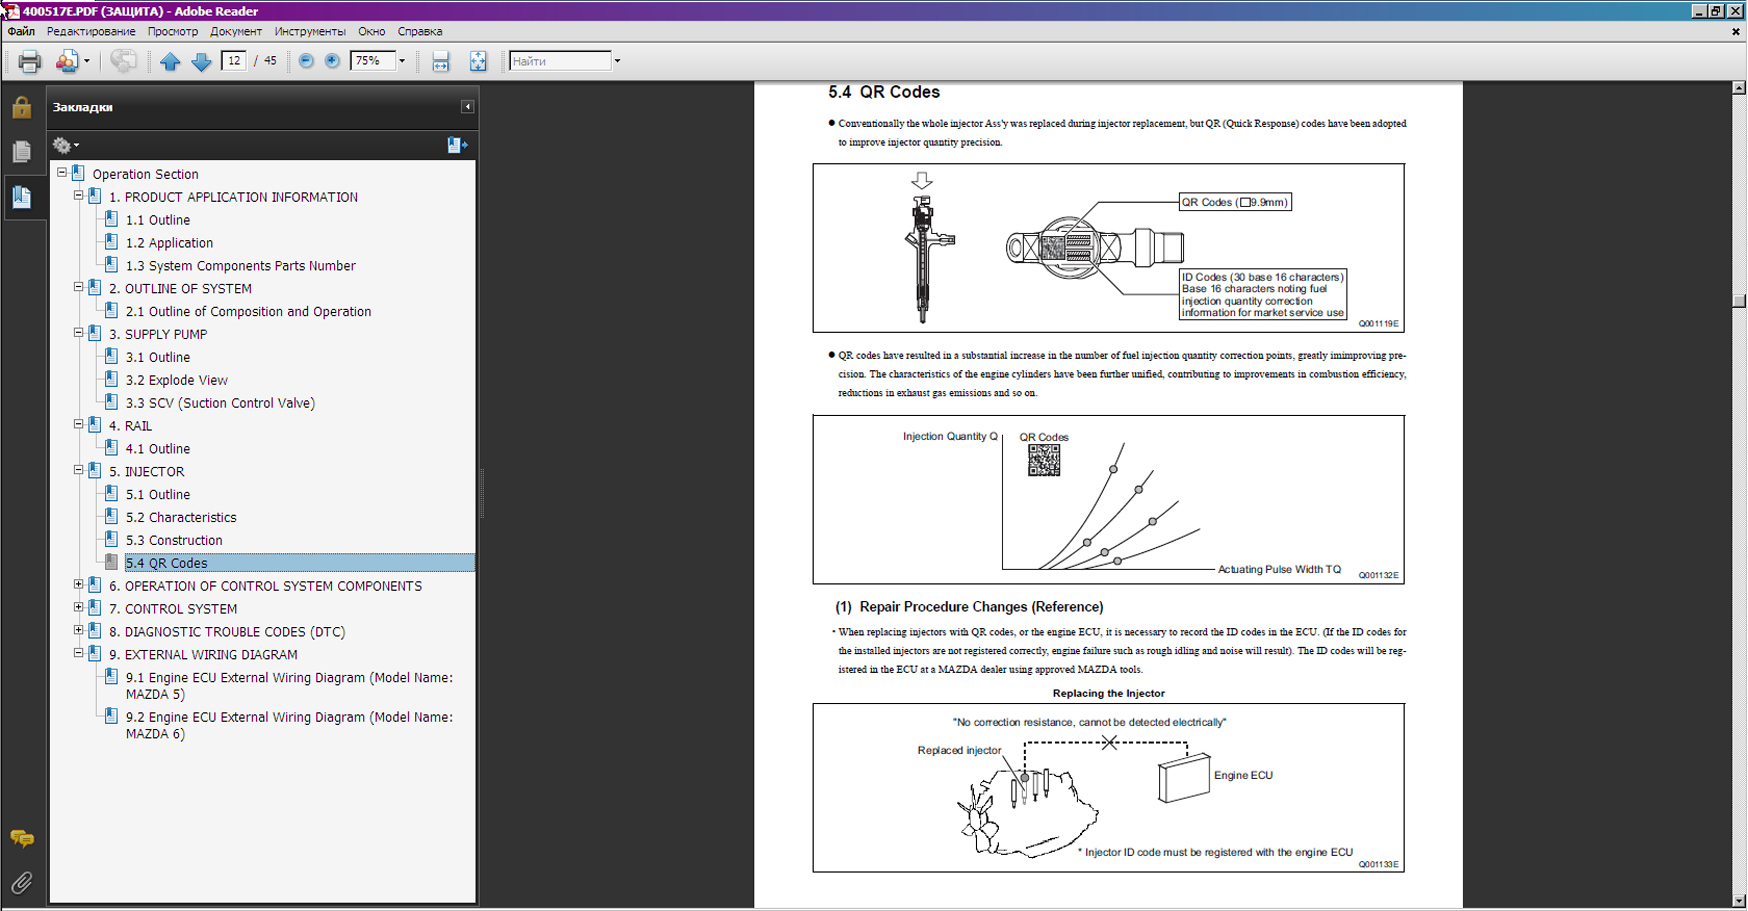Image resolution: width=1748 pixels, height=911 pixels.
Task: Show the Comments panel icon
Action: pos(21,838)
